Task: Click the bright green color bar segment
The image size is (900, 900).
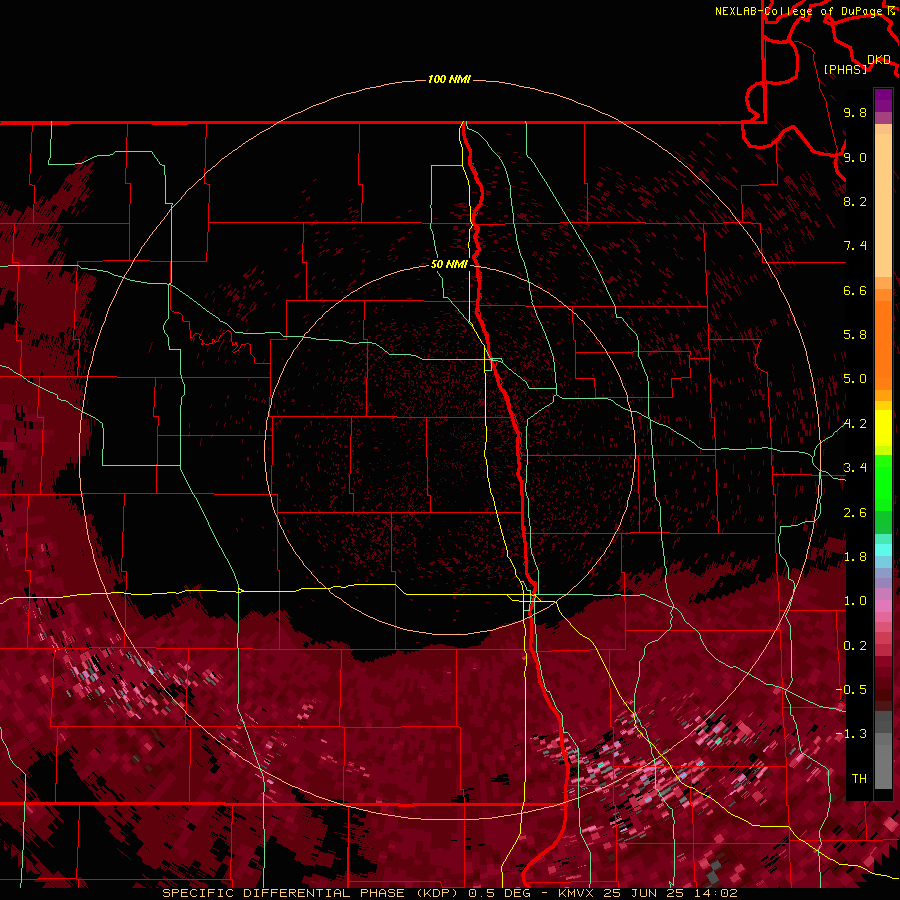Action: coord(883,483)
